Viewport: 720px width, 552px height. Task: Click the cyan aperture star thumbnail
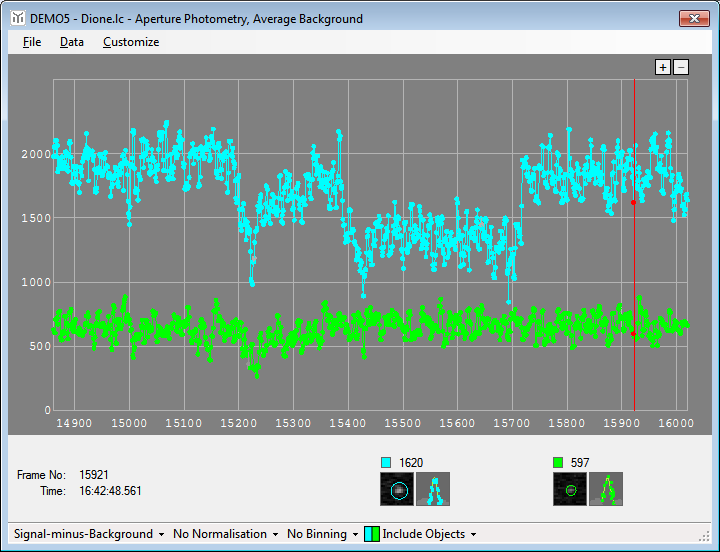click(x=397, y=489)
